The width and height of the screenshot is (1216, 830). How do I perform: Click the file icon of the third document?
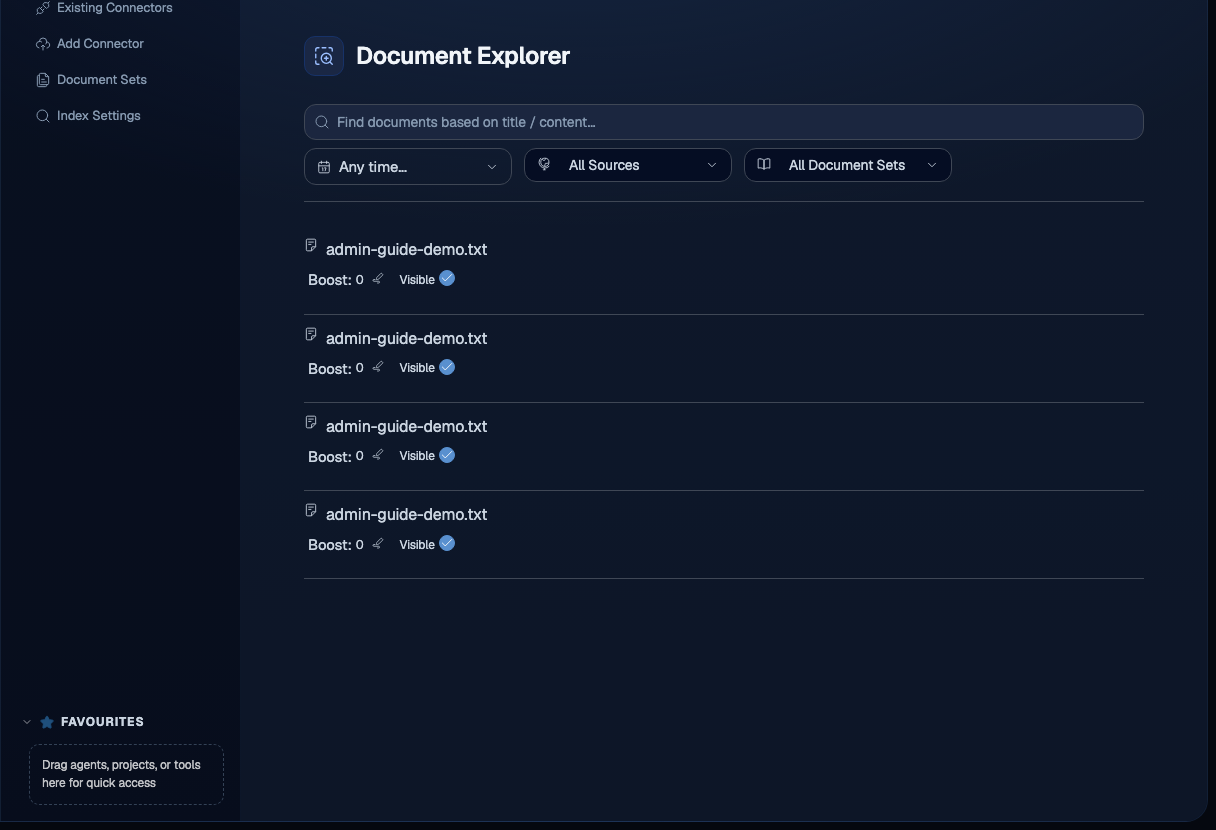[x=311, y=422]
